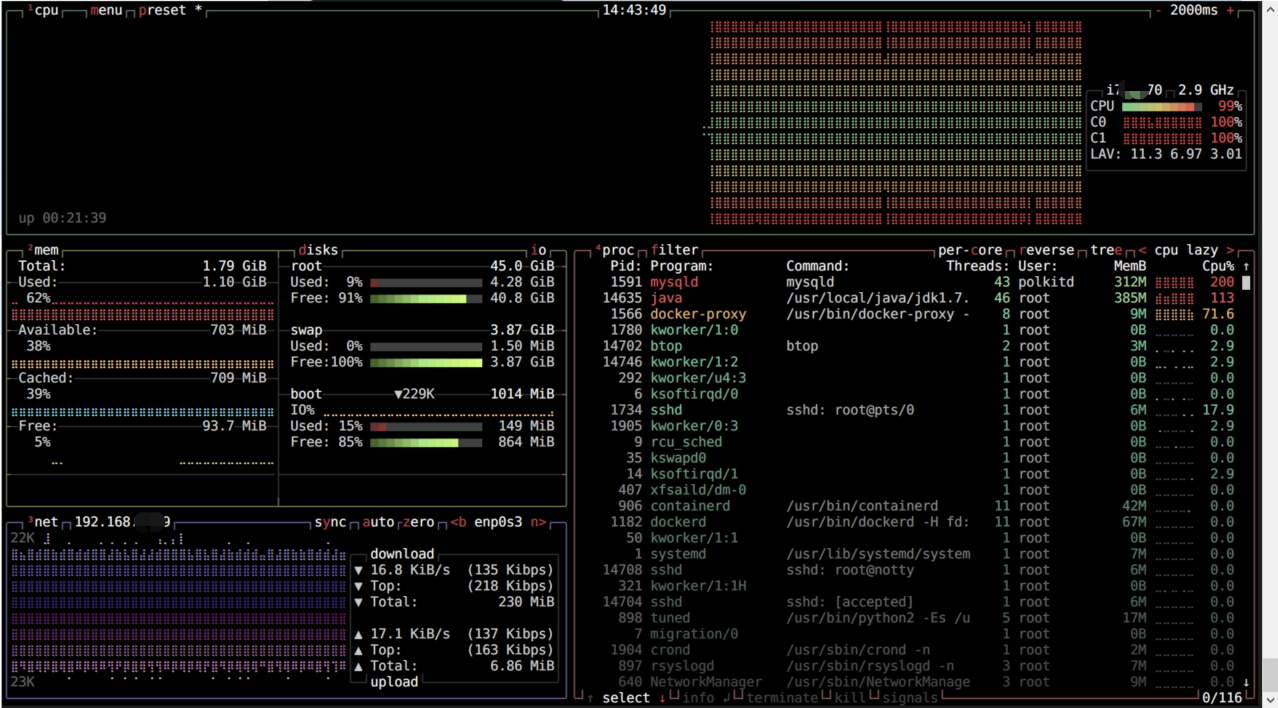Switch to next network interface with n arrow
The image size is (1278, 708).
pyautogui.click(x=538, y=522)
